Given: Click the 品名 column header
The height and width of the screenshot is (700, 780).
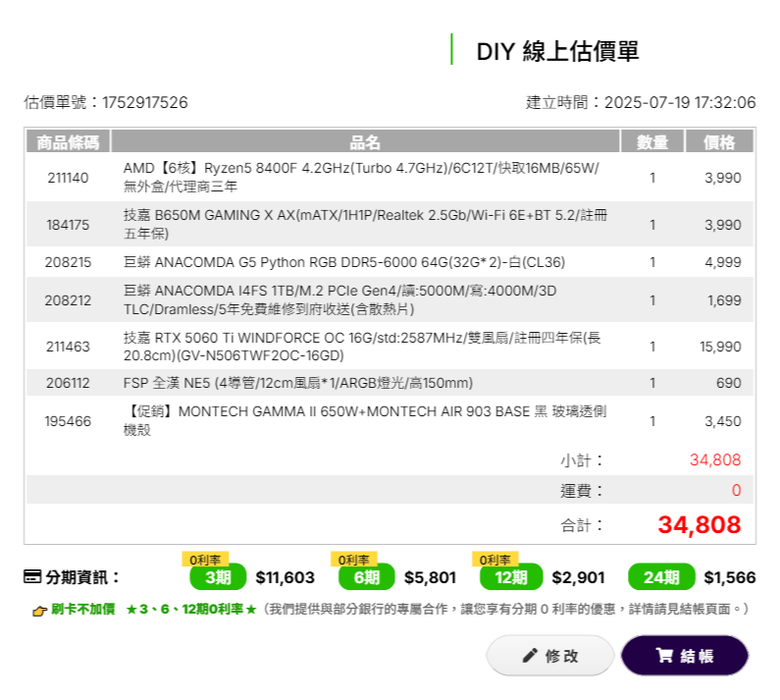Looking at the screenshot, I should tap(365, 142).
